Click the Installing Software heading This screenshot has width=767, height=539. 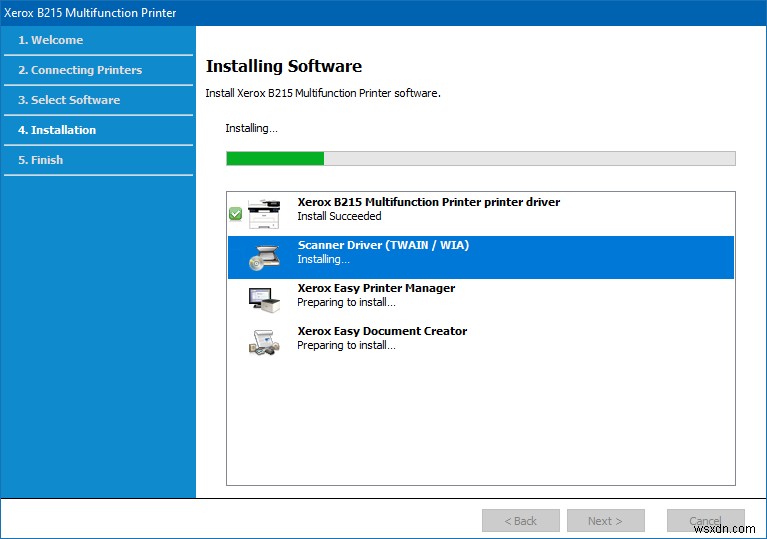283,67
